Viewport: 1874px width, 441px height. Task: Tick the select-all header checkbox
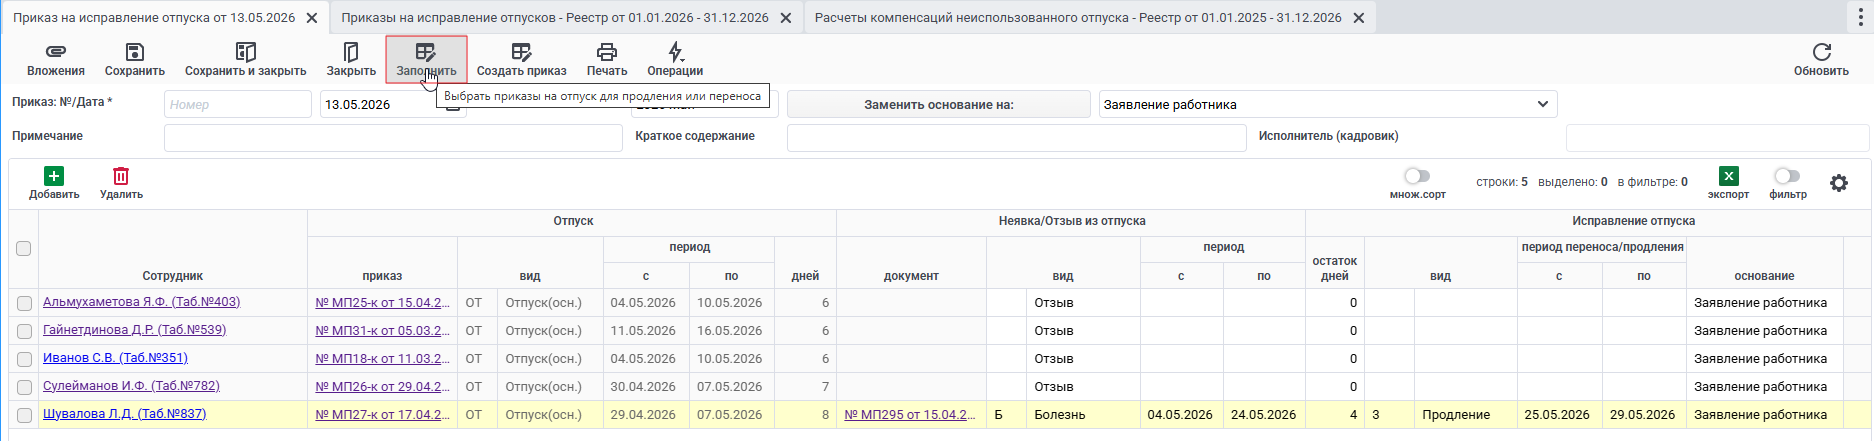[x=24, y=249]
